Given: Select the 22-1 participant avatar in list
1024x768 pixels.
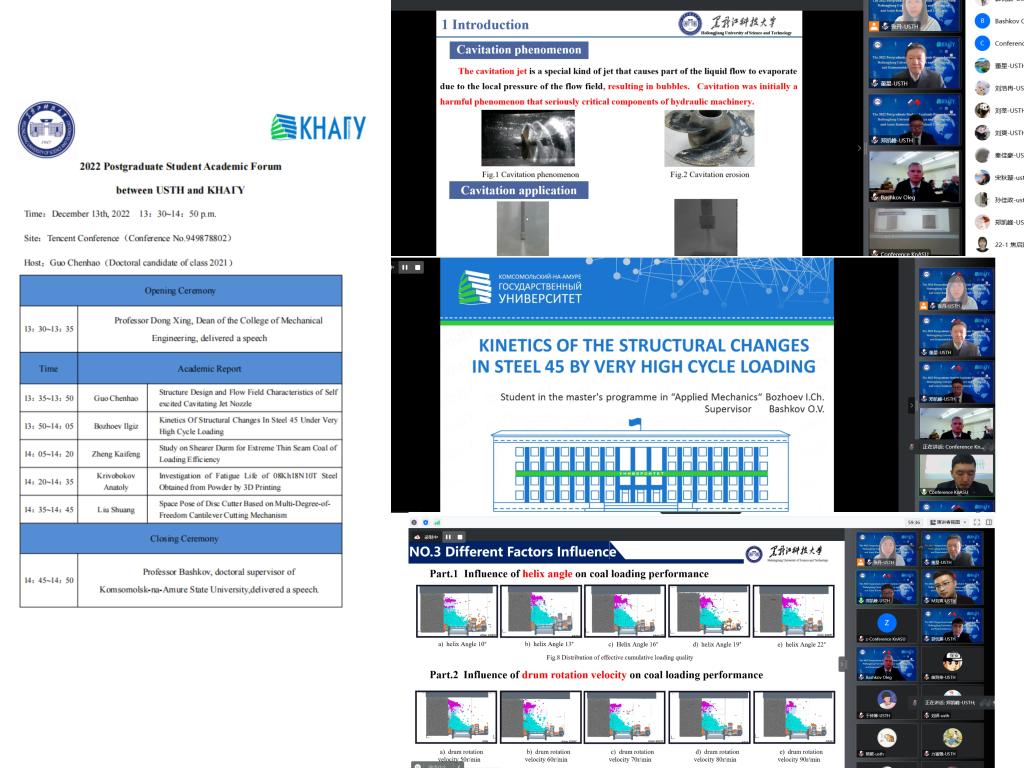Looking at the screenshot, I should (x=983, y=244).
